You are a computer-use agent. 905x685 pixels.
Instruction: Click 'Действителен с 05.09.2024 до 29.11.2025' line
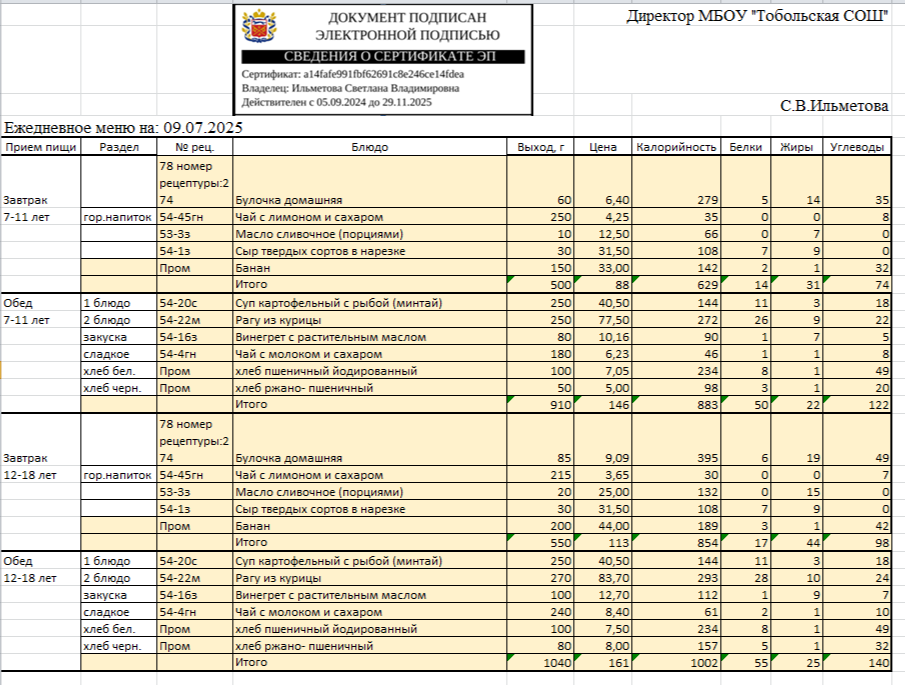336,103
